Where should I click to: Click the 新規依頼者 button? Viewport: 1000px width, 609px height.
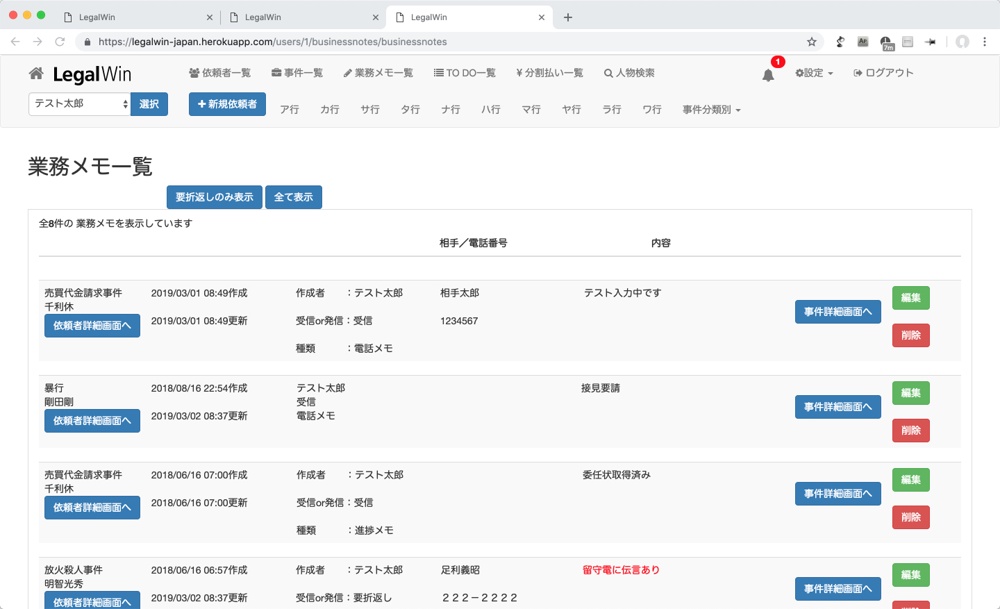tap(227, 104)
